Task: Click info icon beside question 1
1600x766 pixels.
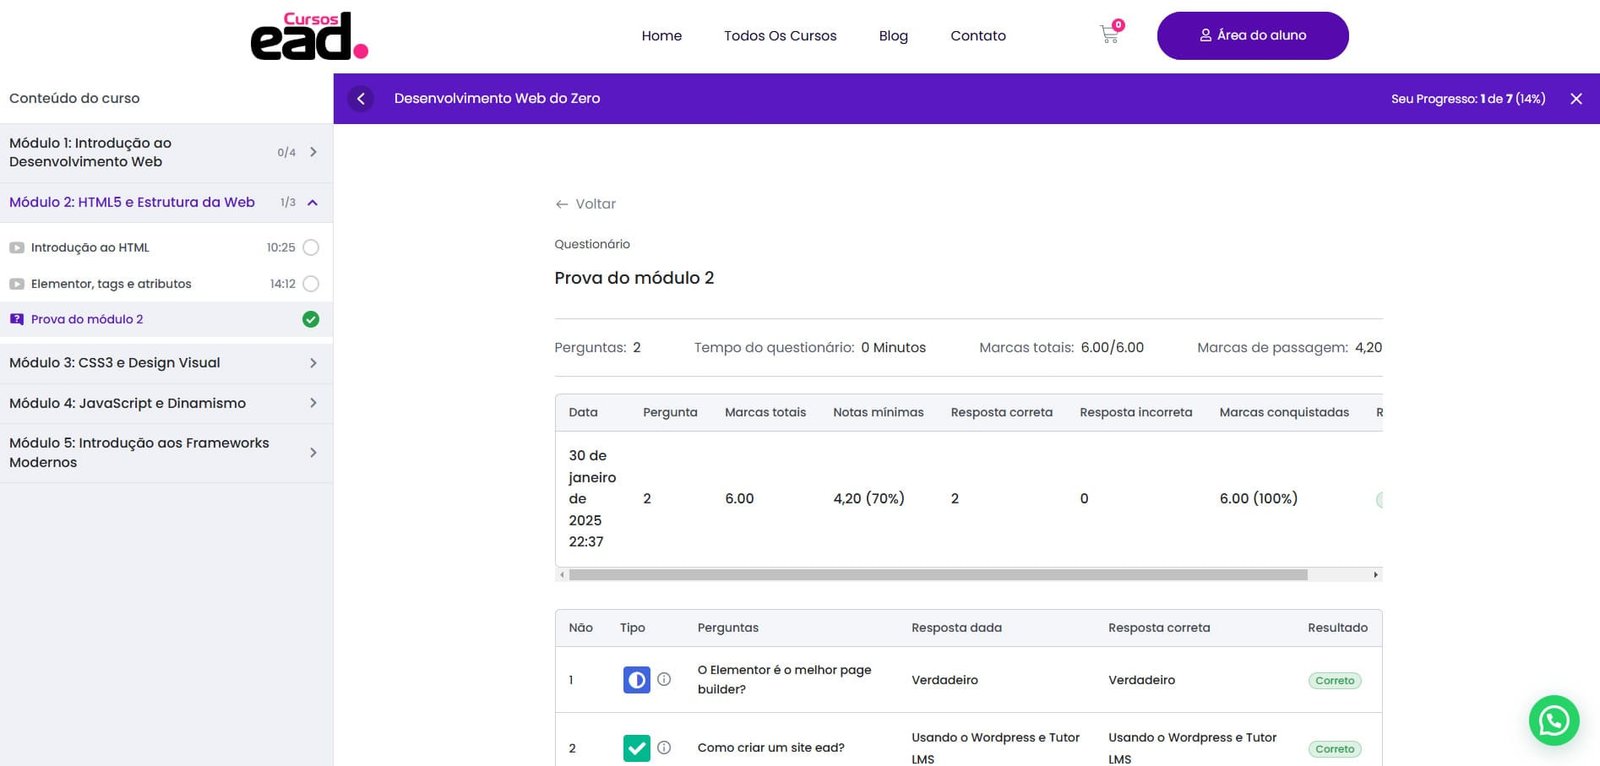Action: pyautogui.click(x=664, y=680)
